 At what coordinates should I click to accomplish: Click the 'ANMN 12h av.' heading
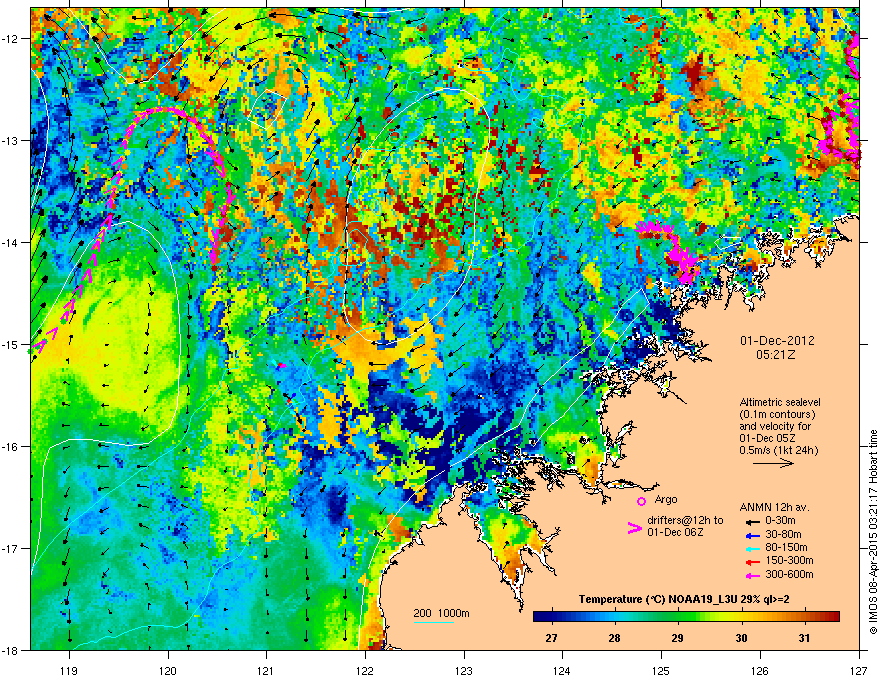pyautogui.click(x=774, y=507)
